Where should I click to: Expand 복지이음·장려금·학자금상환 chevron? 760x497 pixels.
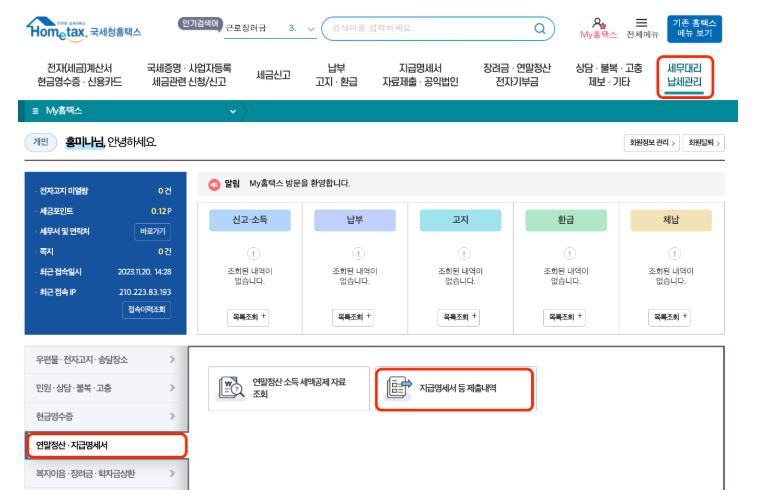(172, 473)
